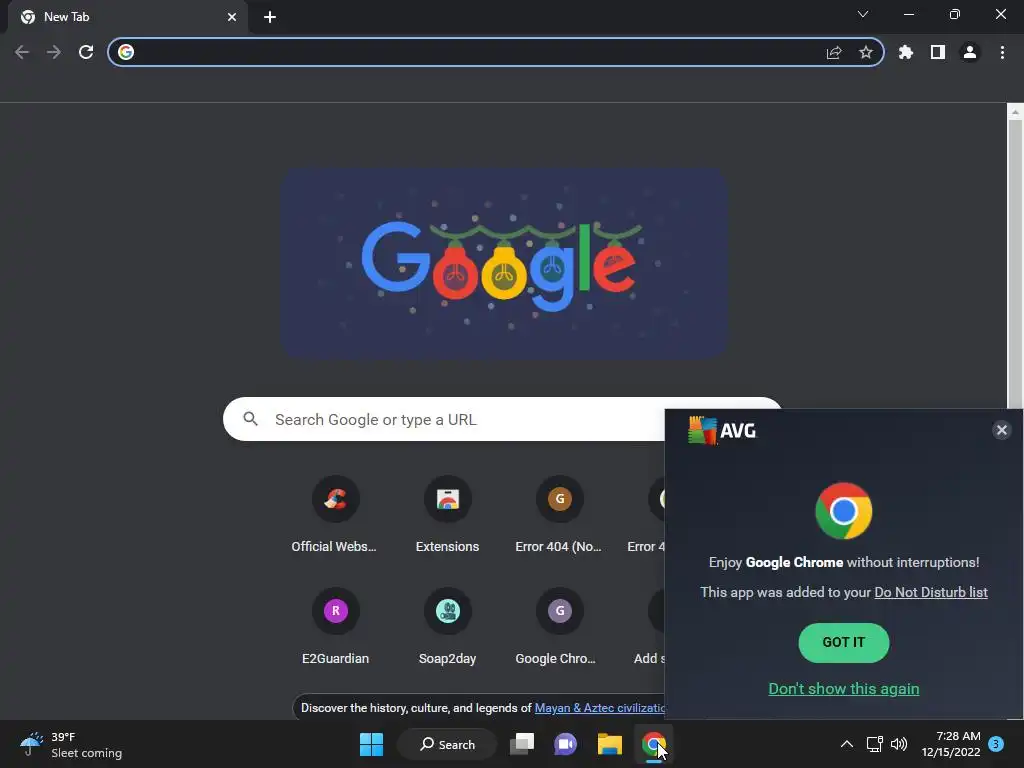This screenshot has width=1024, height=768.
Task: Open a new tab with the plus button
Action: pos(270,17)
